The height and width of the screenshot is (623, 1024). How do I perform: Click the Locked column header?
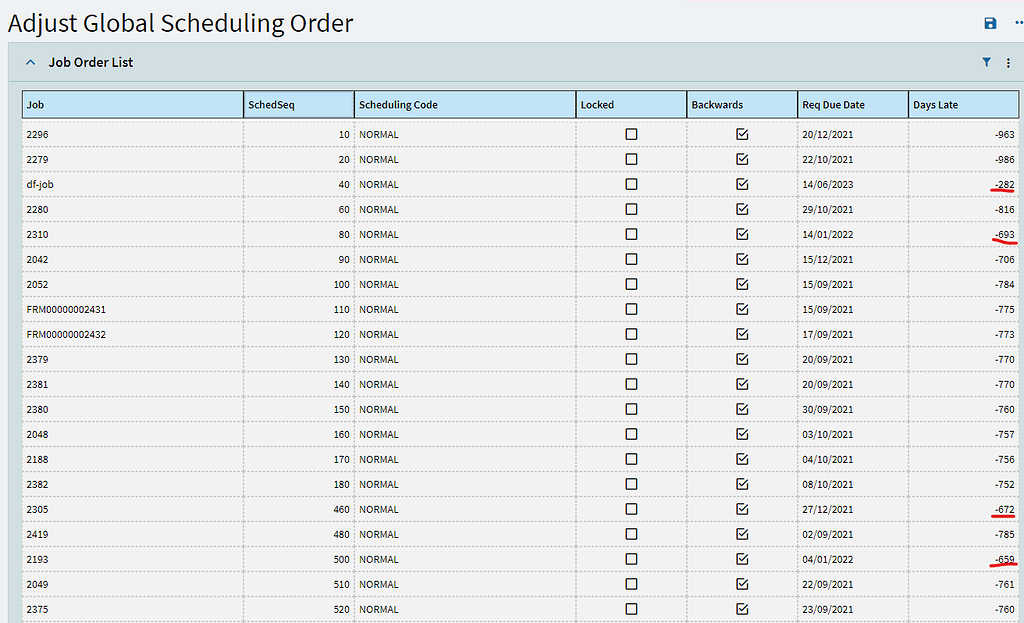(x=630, y=104)
